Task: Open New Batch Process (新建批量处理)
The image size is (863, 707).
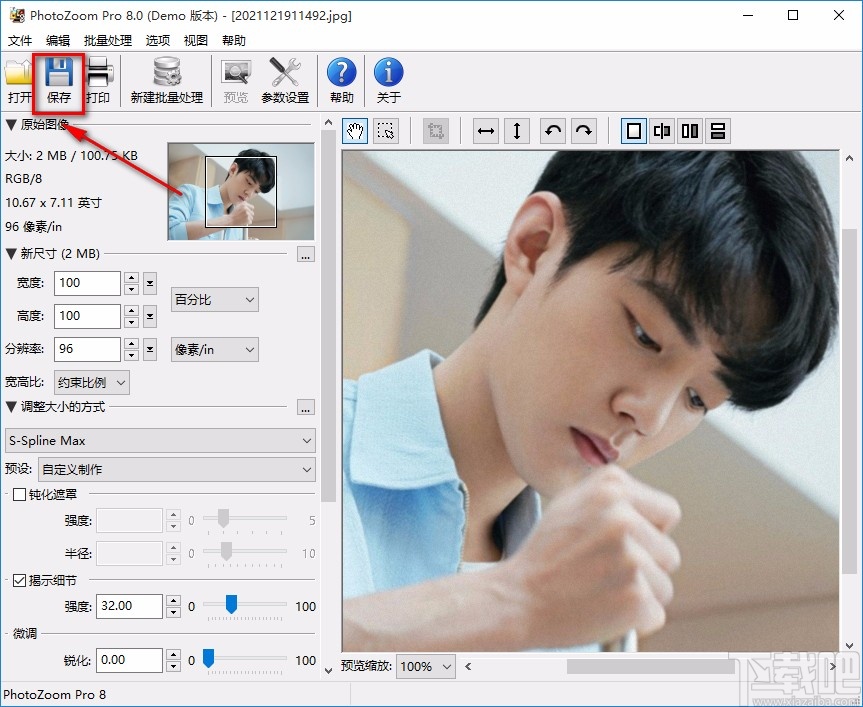Action: [x=166, y=80]
